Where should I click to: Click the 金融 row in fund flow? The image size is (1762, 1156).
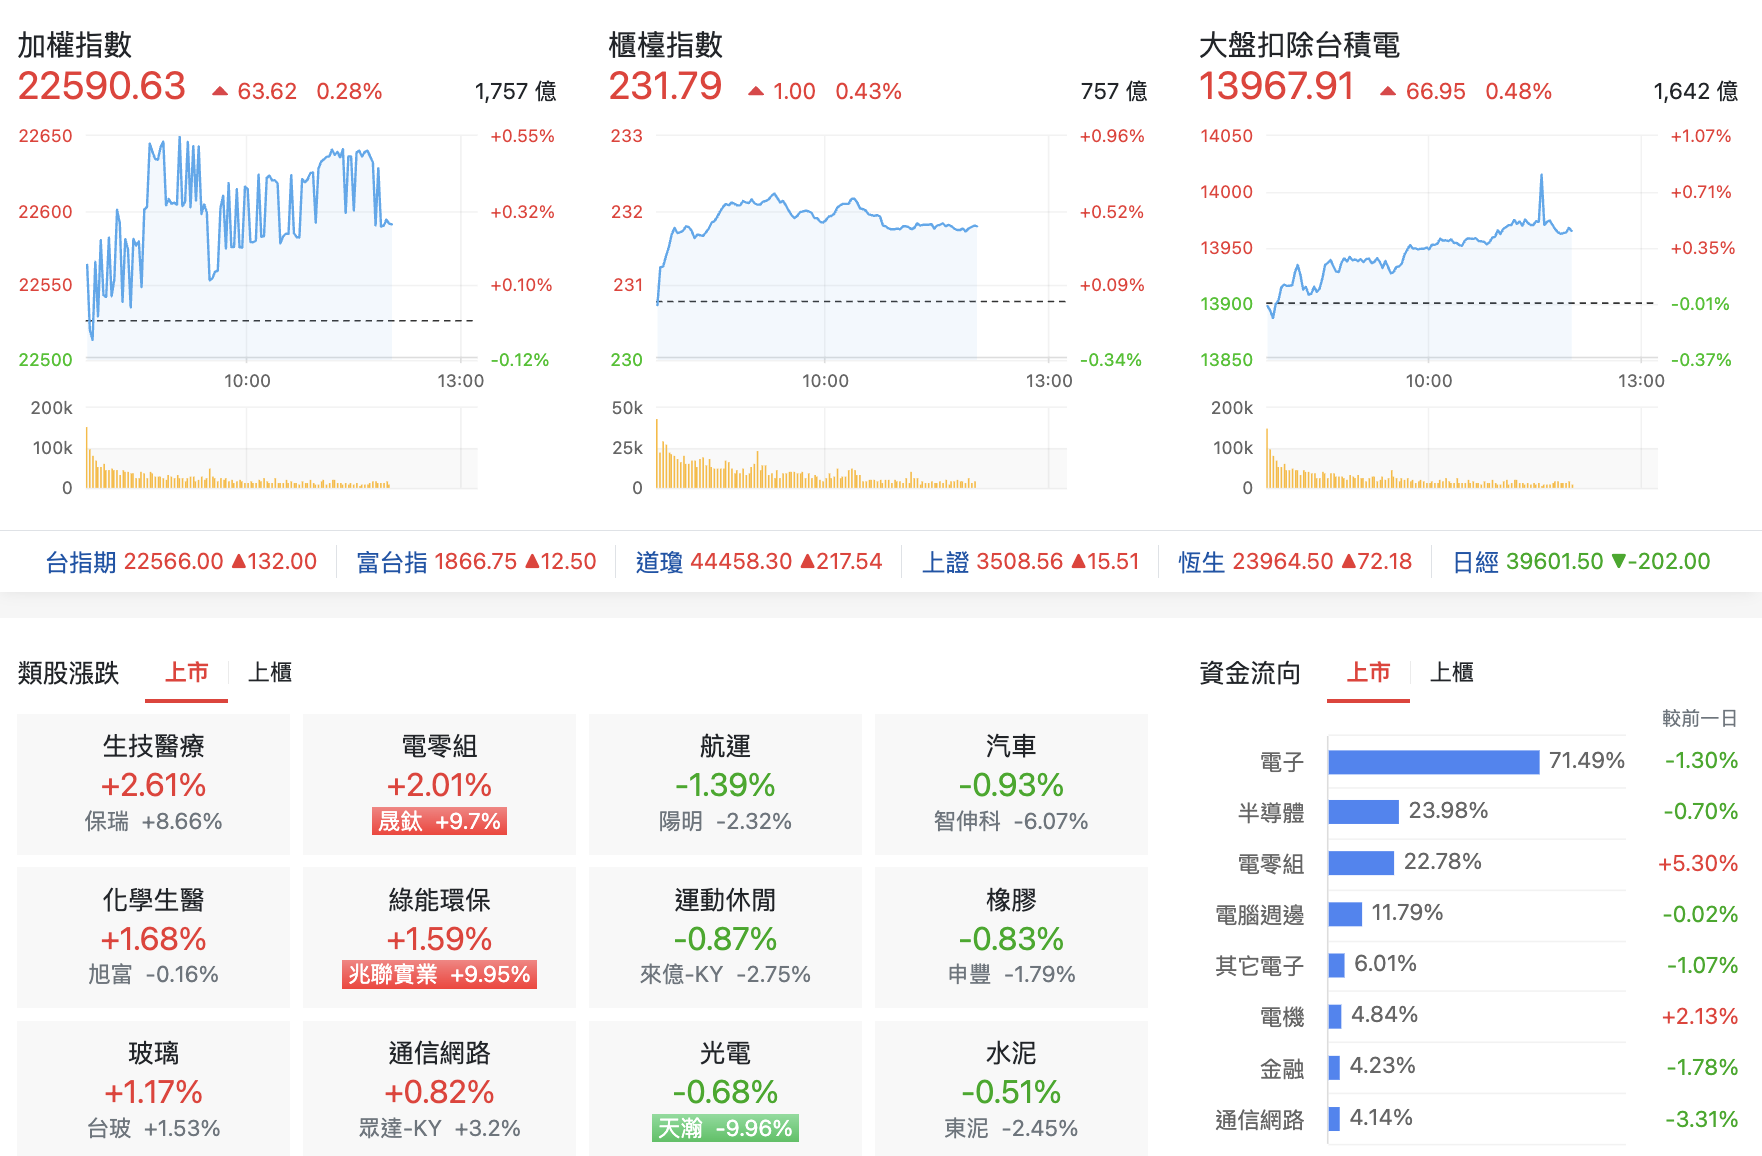click(1475, 1067)
